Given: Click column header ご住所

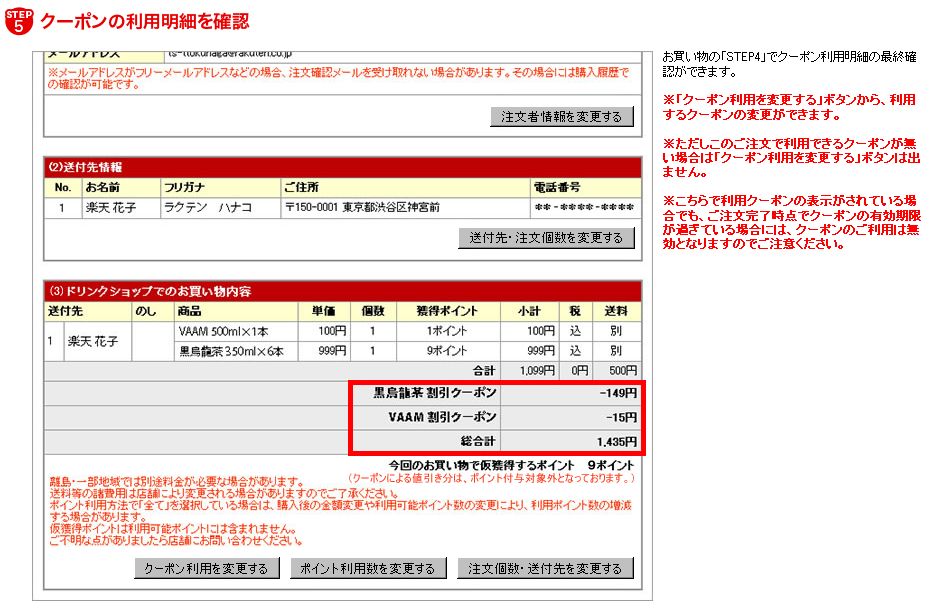Looking at the screenshot, I should (x=302, y=188).
